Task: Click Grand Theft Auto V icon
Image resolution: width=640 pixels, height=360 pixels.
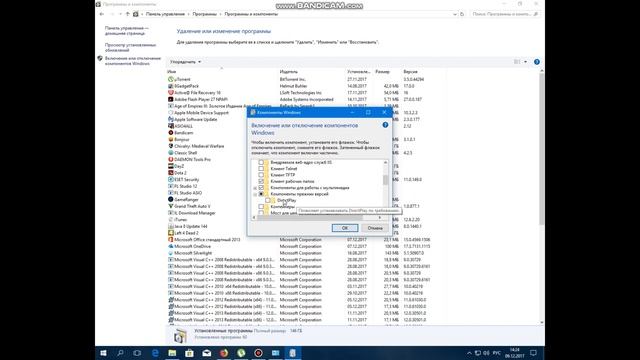Action: click(171, 206)
